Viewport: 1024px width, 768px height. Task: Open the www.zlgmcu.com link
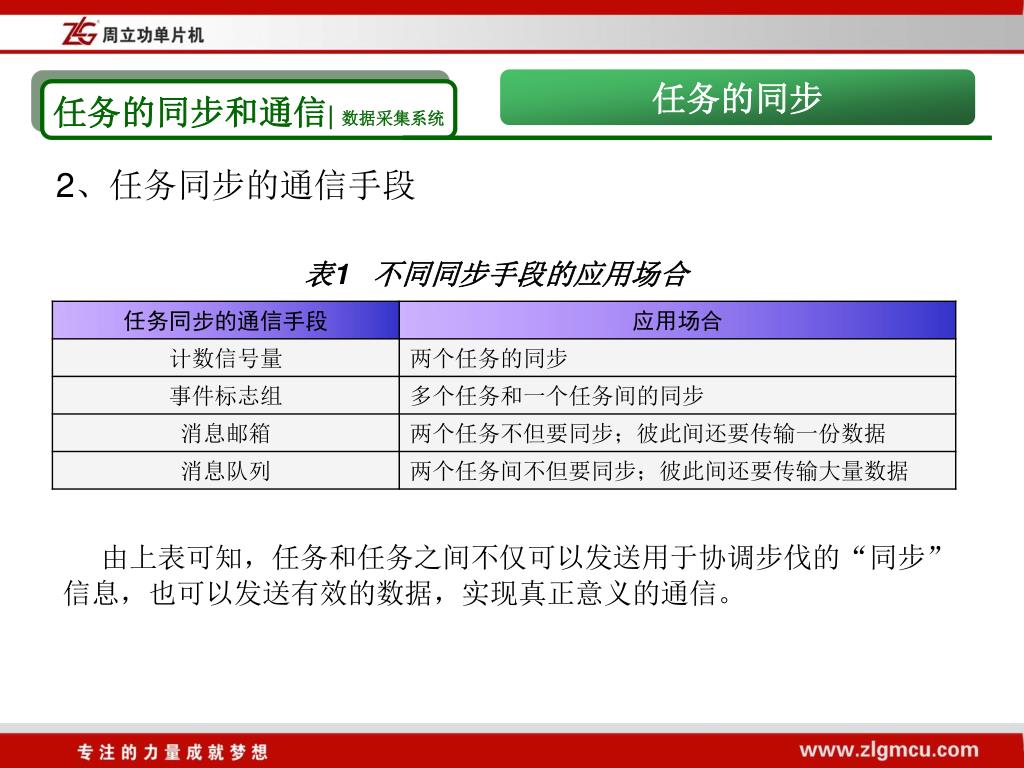pyautogui.click(x=889, y=750)
